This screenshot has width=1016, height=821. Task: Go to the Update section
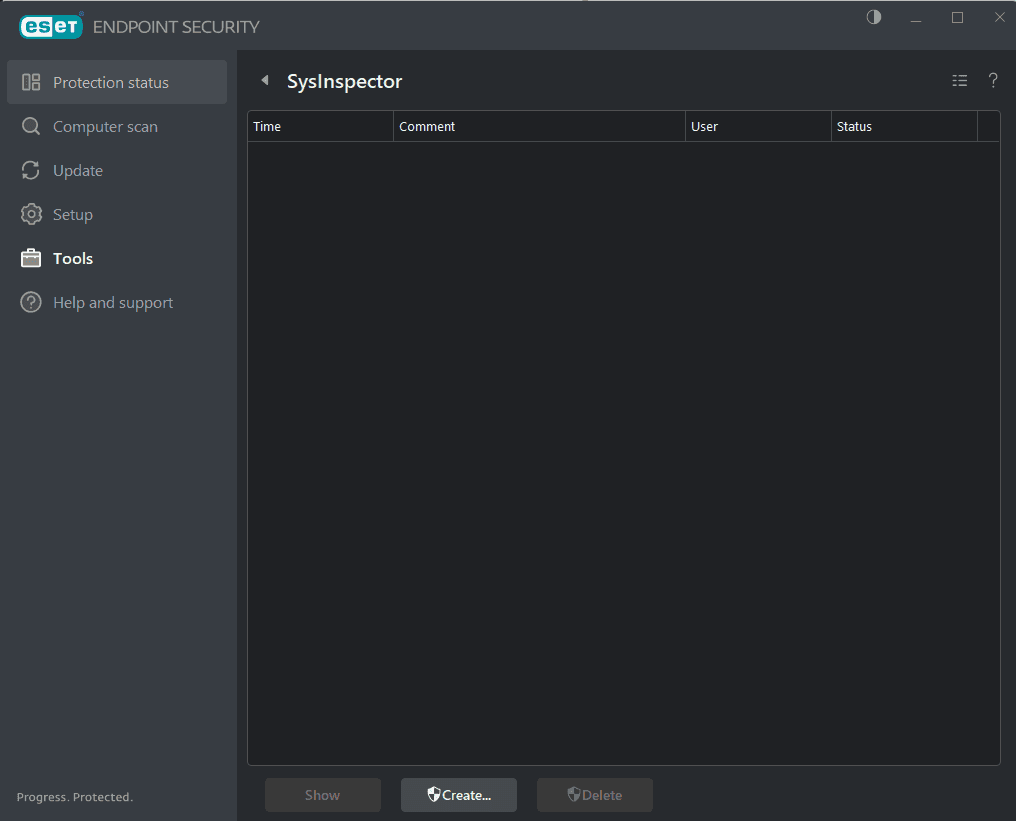coord(117,170)
